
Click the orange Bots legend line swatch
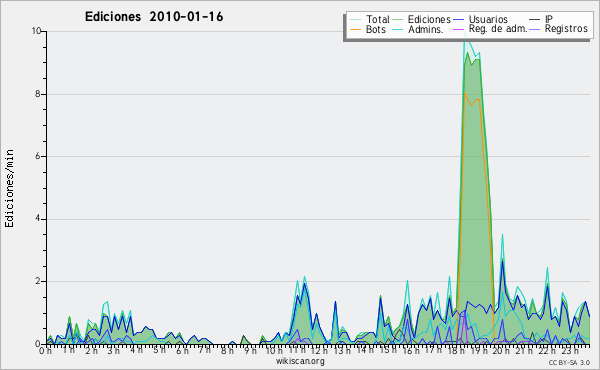coord(355,29)
